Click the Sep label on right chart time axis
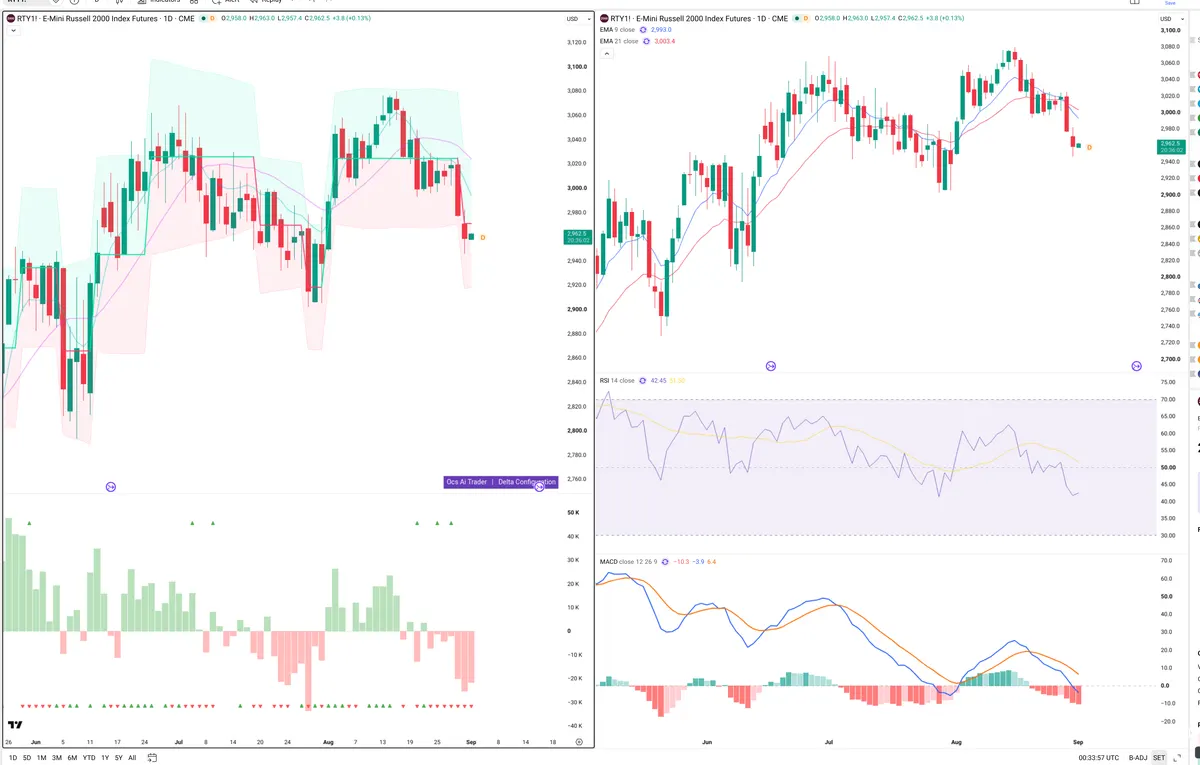 [x=1077, y=742]
